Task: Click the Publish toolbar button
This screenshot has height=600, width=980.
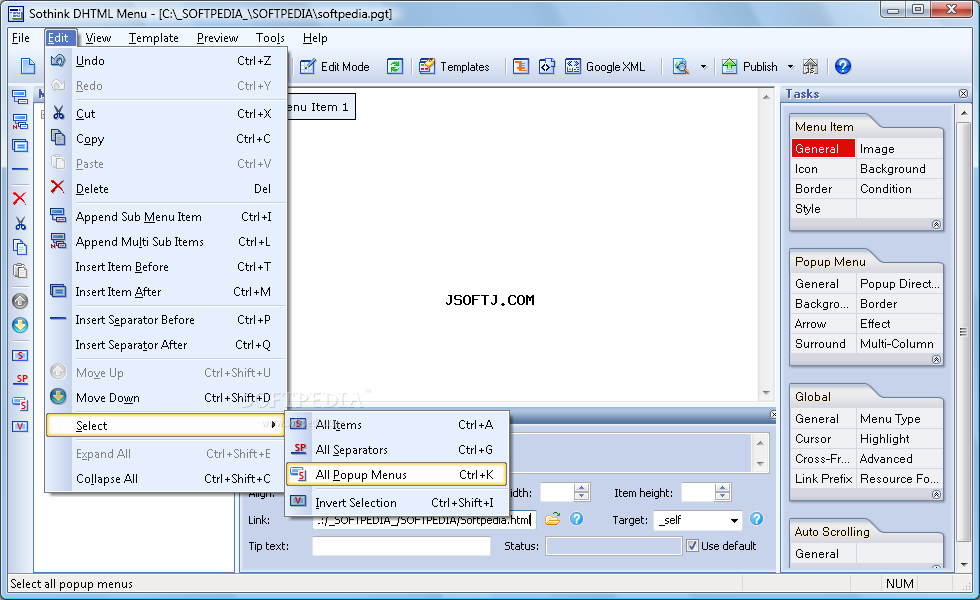Action: click(750, 66)
